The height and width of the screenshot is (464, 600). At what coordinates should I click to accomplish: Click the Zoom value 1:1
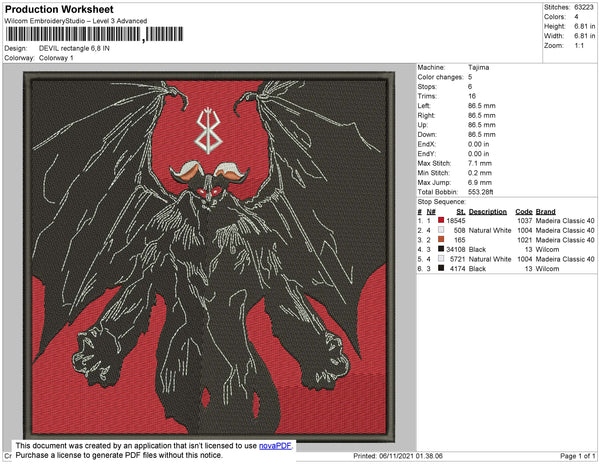point(579,46)
